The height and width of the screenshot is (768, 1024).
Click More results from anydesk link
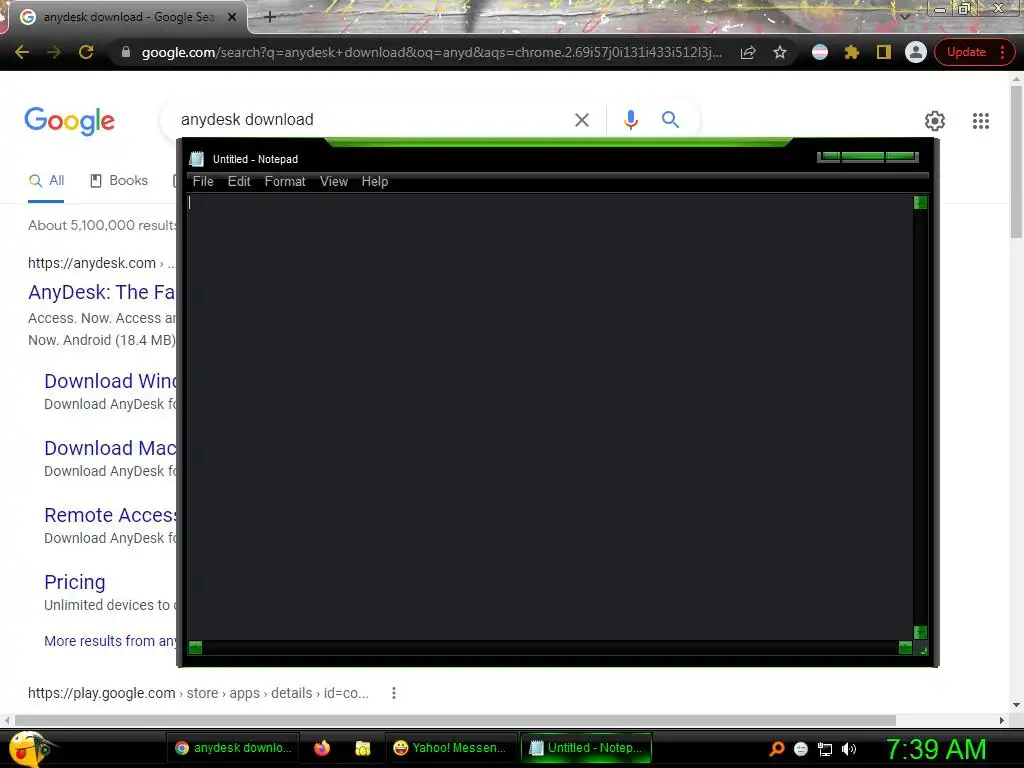[110, 641]
